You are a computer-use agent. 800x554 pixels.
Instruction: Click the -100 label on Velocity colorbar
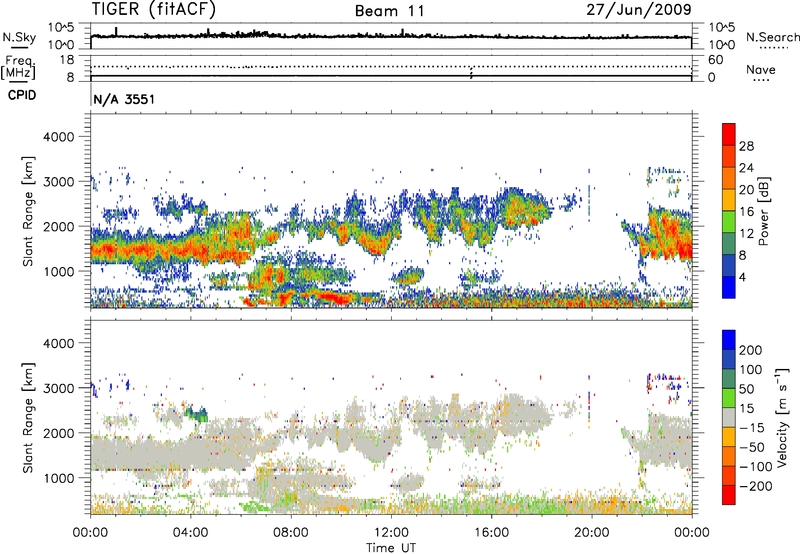coord(756,467)
